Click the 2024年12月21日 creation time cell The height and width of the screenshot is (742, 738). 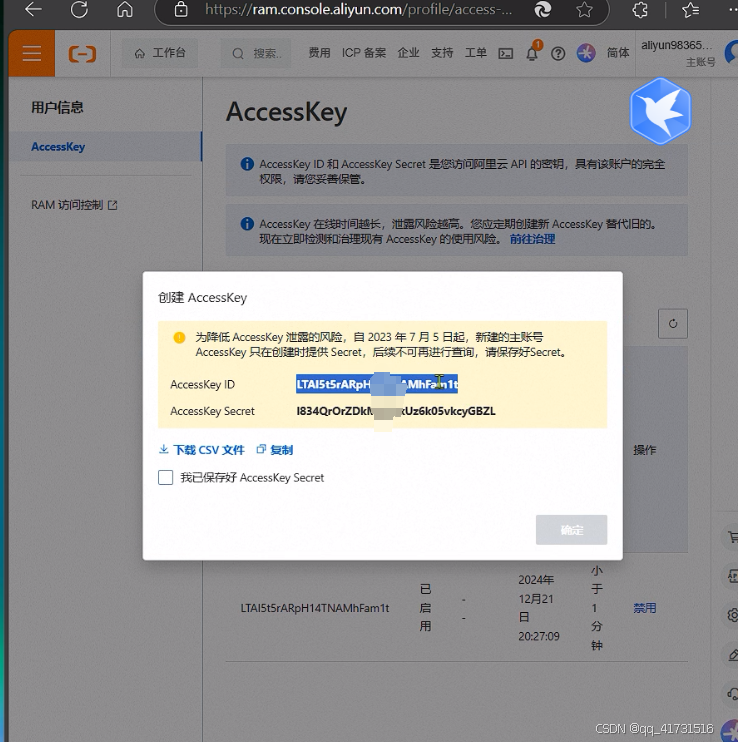click(x=539, y=608)
